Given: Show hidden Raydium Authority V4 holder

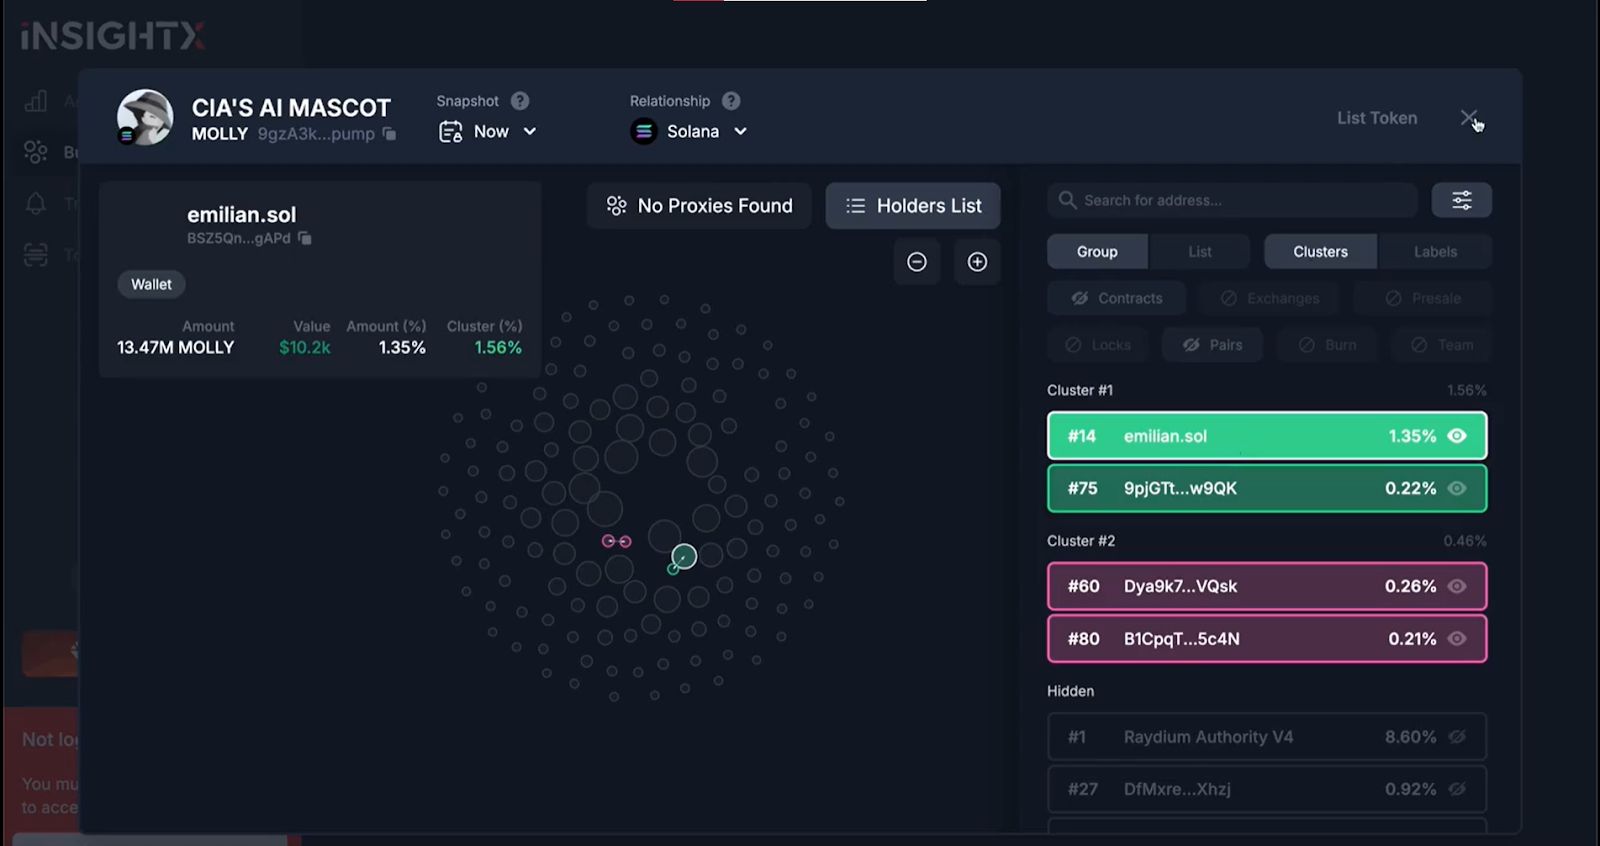Looking at the screenshot, I should 1457,737.
